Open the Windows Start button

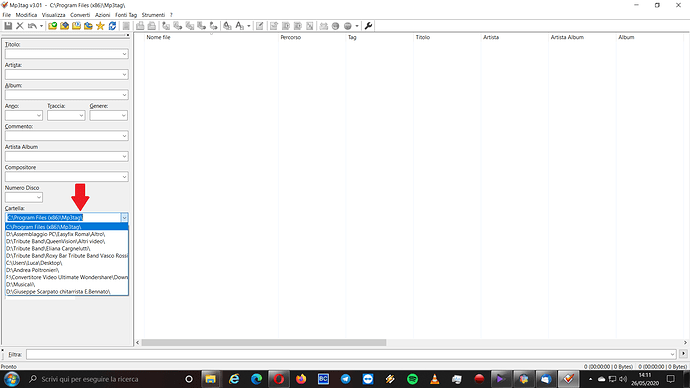click(11, 379)
